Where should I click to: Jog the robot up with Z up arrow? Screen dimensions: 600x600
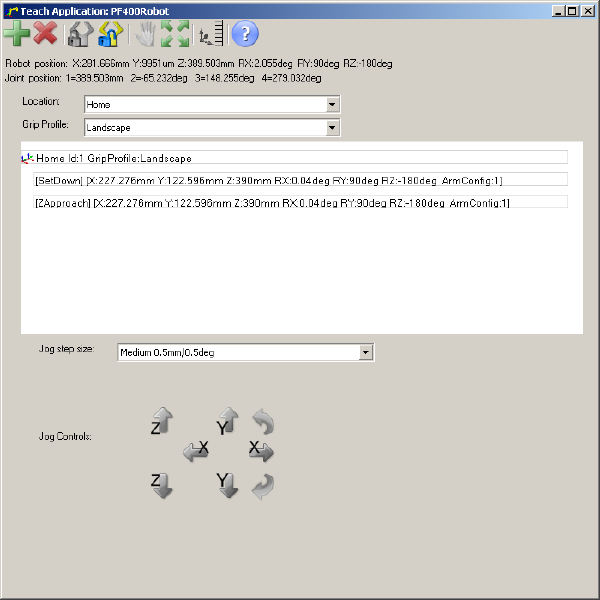[x=162, y=421]
